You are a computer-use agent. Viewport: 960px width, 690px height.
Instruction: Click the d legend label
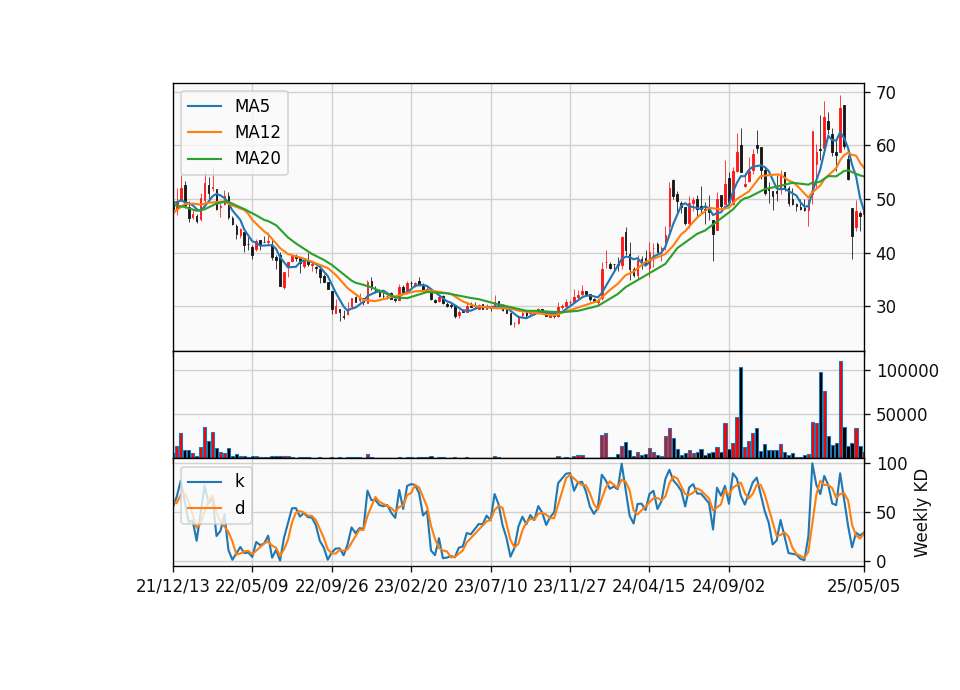point(239,508)
